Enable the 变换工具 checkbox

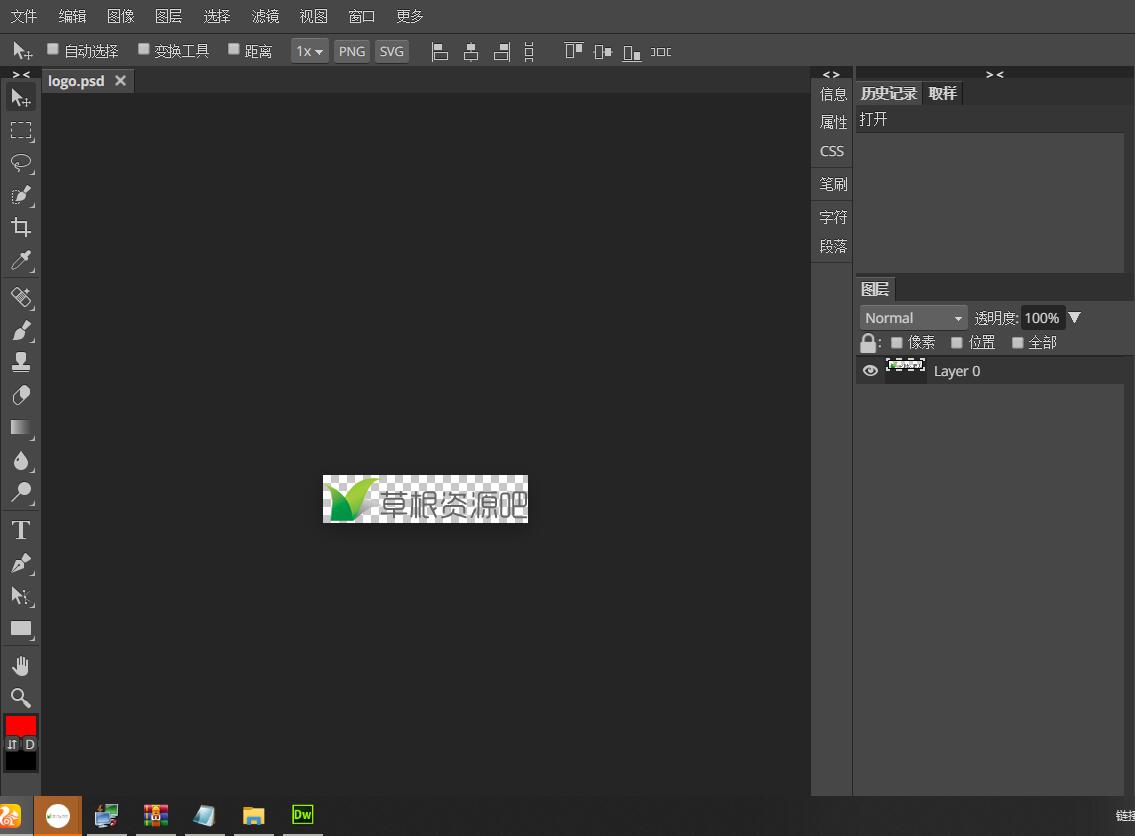point(143,49)
